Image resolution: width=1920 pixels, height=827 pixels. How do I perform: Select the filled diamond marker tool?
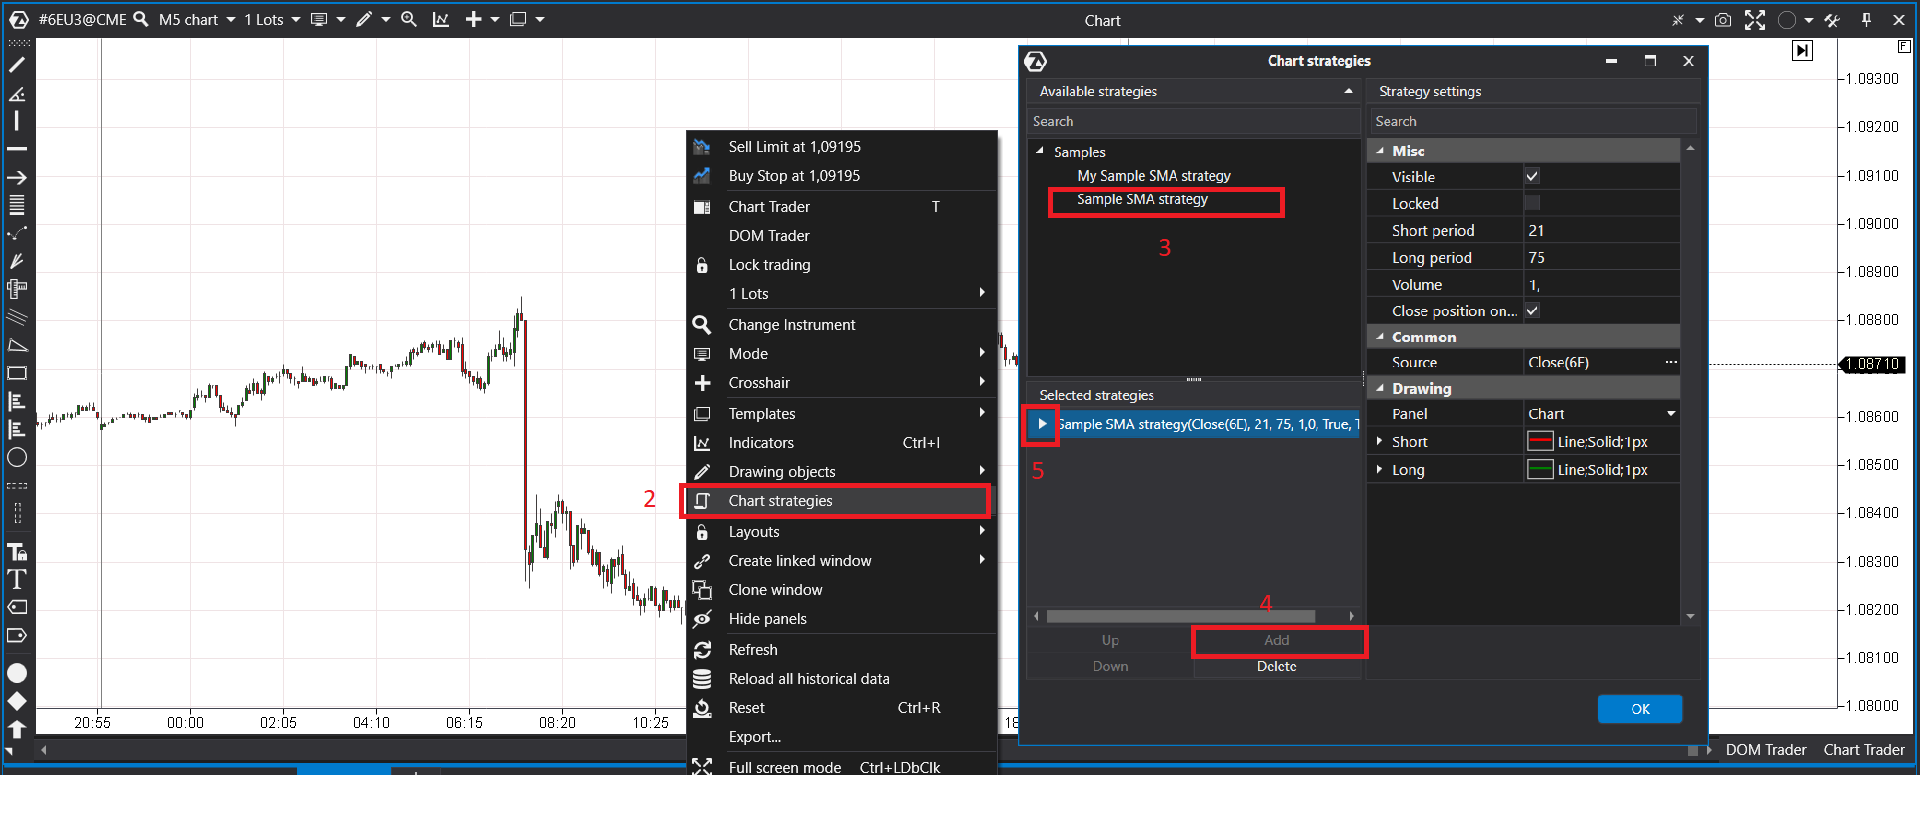17,701
